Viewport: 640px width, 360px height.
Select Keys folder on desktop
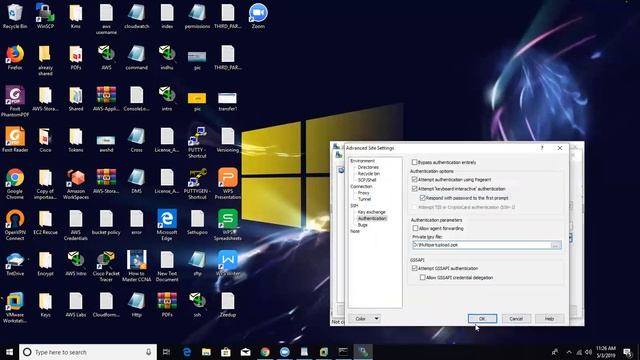45,305
